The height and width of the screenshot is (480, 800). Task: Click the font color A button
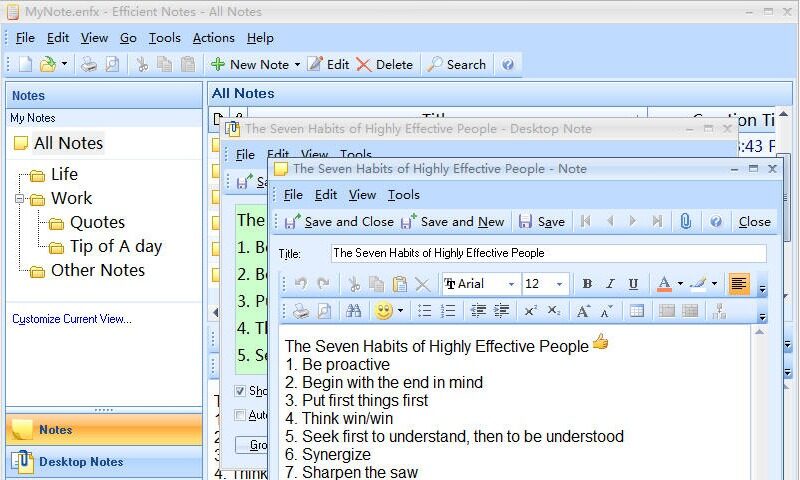[x=664, y=284]
